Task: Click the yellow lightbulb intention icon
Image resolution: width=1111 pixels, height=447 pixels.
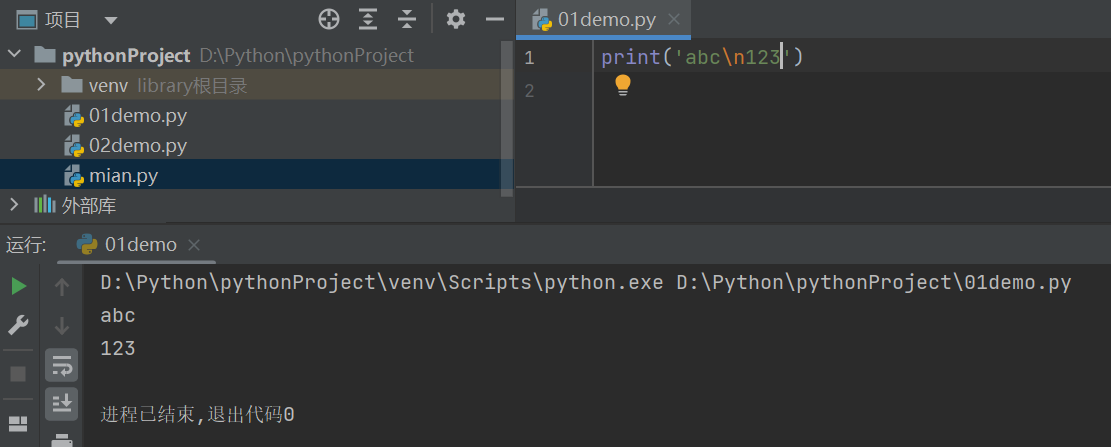Action: coord(623,85)
